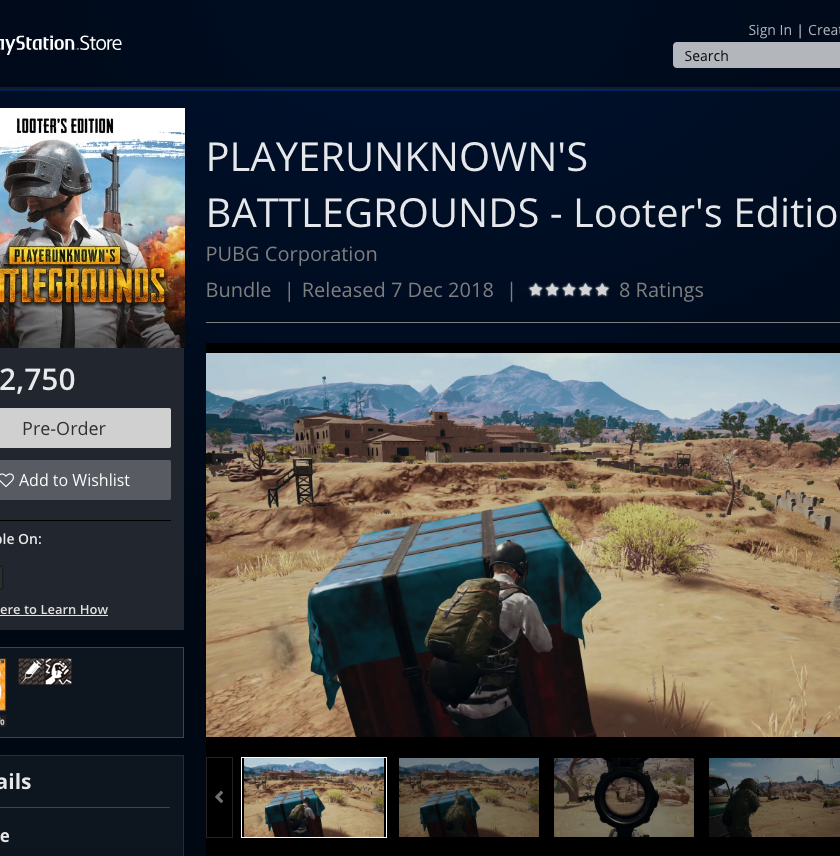Click the PlayStation Store logo
The width and height of the screenshot is (840, 856).
(x=60, y=44)
